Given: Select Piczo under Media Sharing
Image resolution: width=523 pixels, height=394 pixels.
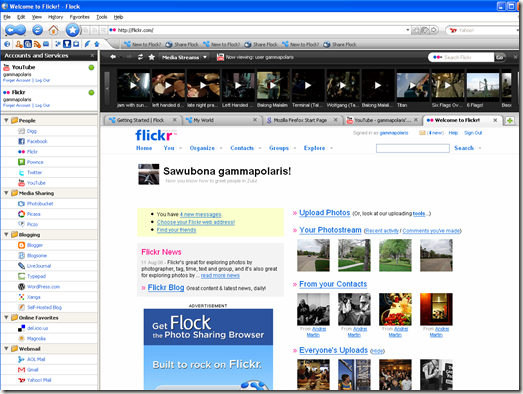Looking at the screenshot, I should [32, 224].
